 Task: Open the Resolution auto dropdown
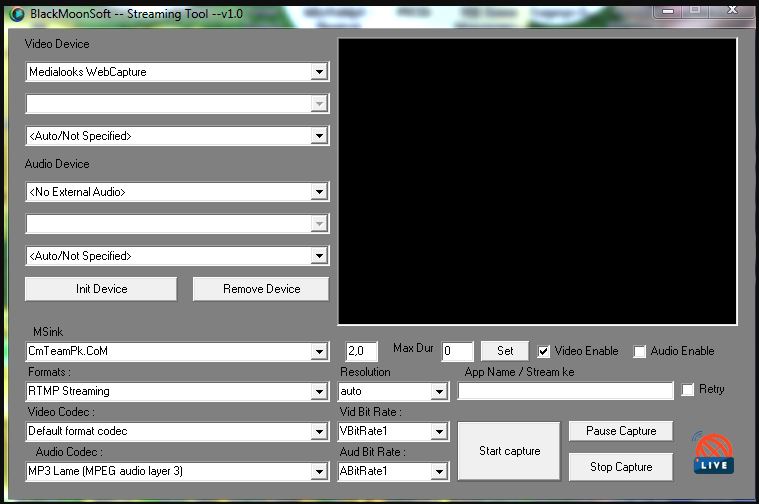(394, 391)
